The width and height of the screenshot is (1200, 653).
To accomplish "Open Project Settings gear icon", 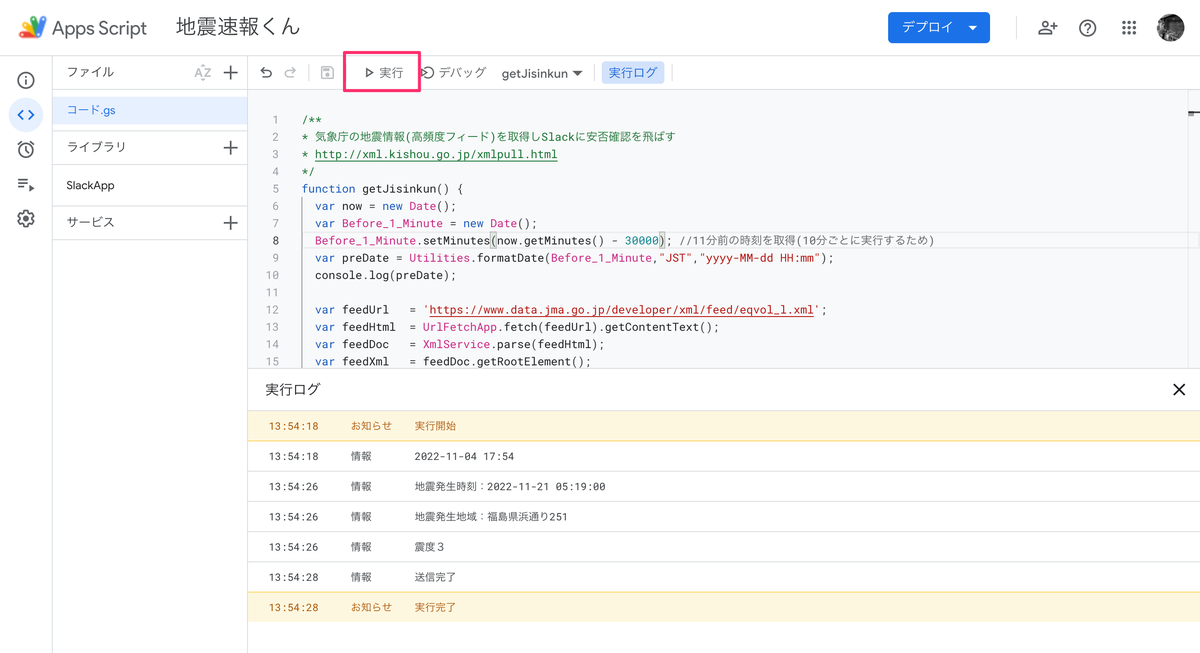I will point(26,219).
